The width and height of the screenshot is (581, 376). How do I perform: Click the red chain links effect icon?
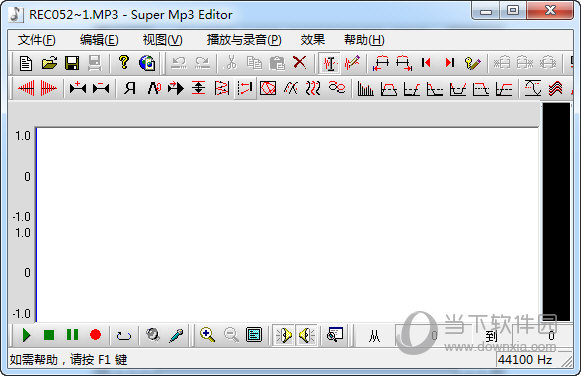[x=337, y=88]
